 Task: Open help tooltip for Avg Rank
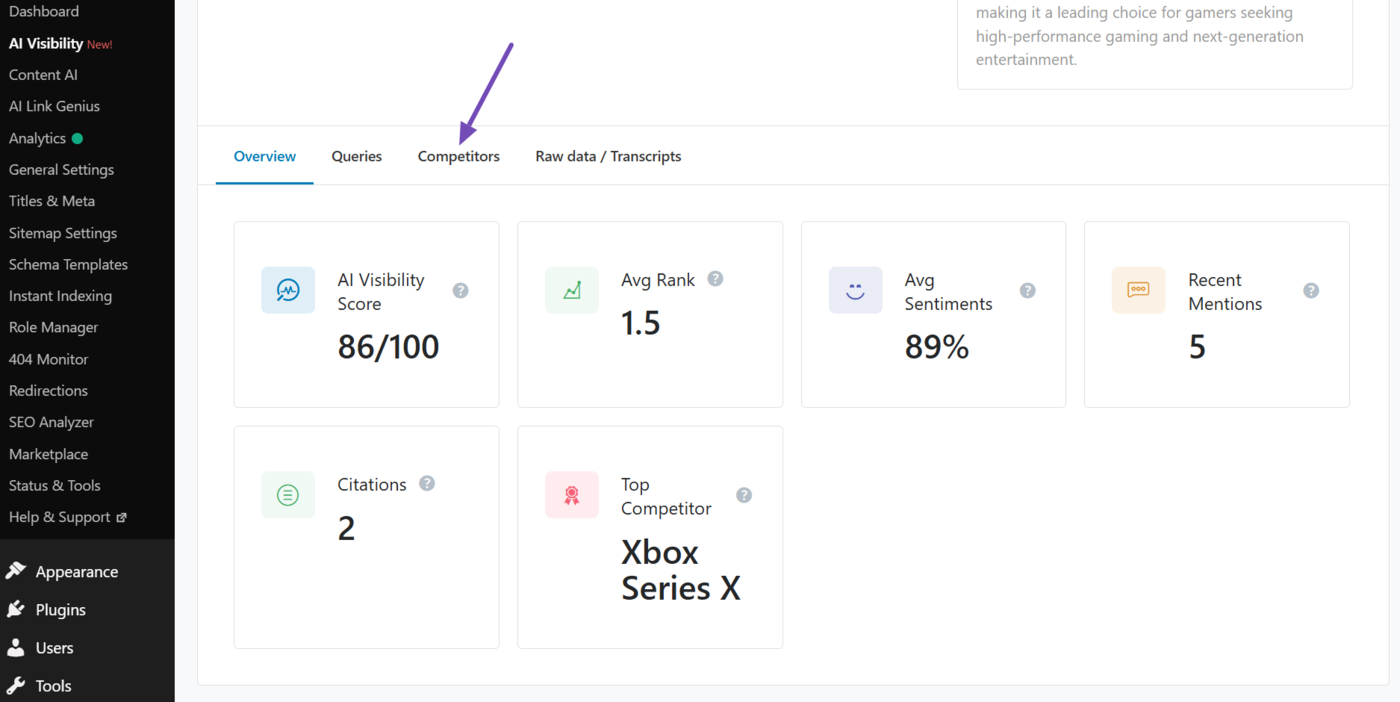[x=715, y=279]
